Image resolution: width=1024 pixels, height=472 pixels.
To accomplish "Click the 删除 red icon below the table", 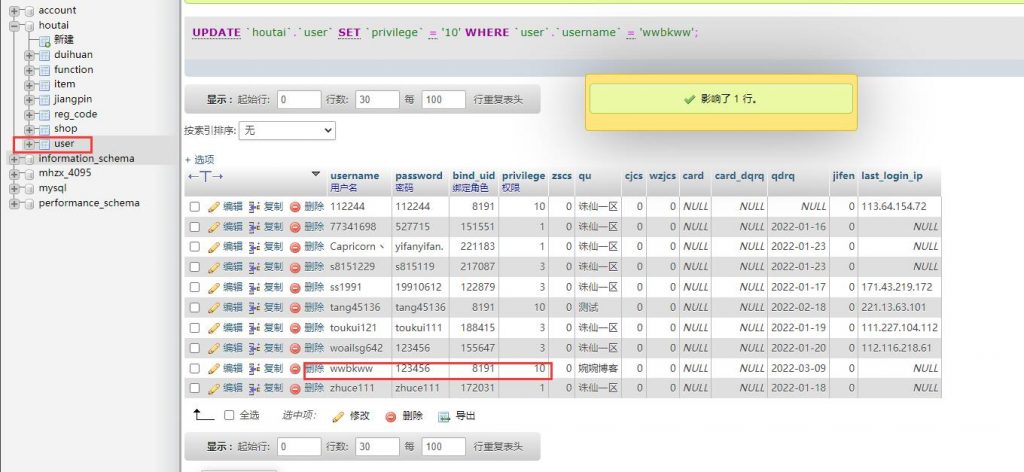I will [x=391, y=417].
